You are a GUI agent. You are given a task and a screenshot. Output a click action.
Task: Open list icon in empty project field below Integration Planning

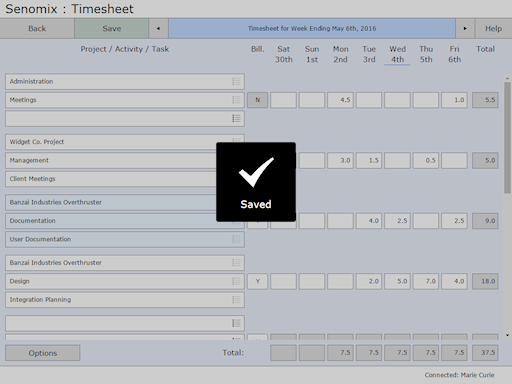[236, 323]
